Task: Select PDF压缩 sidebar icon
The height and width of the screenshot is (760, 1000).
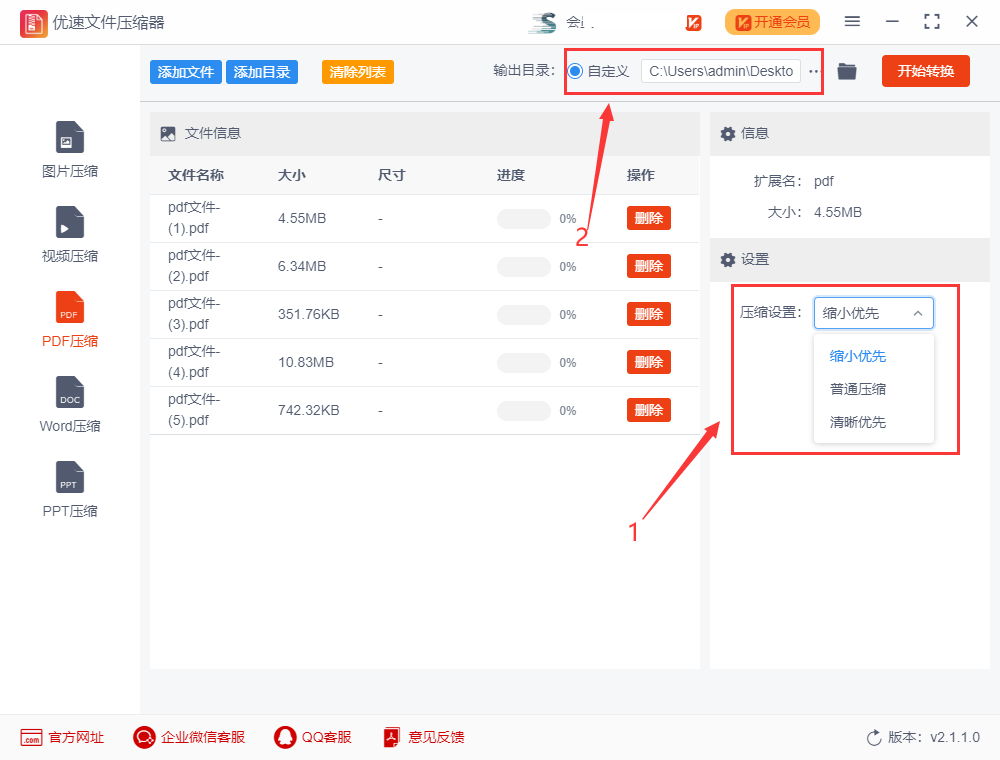Action: 70,307
